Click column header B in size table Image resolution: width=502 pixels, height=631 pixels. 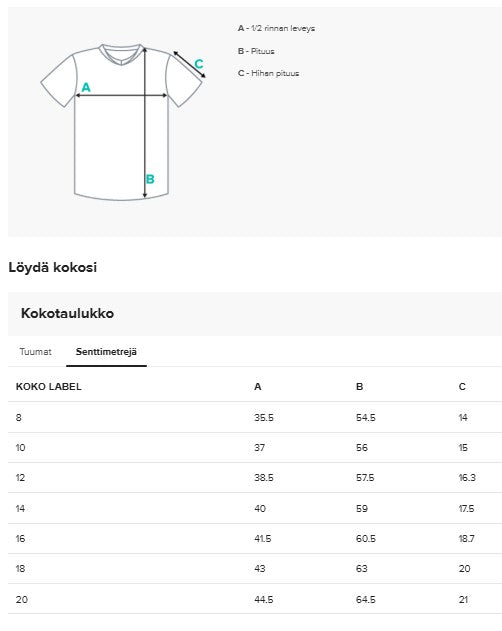click(x=359, y=386)
